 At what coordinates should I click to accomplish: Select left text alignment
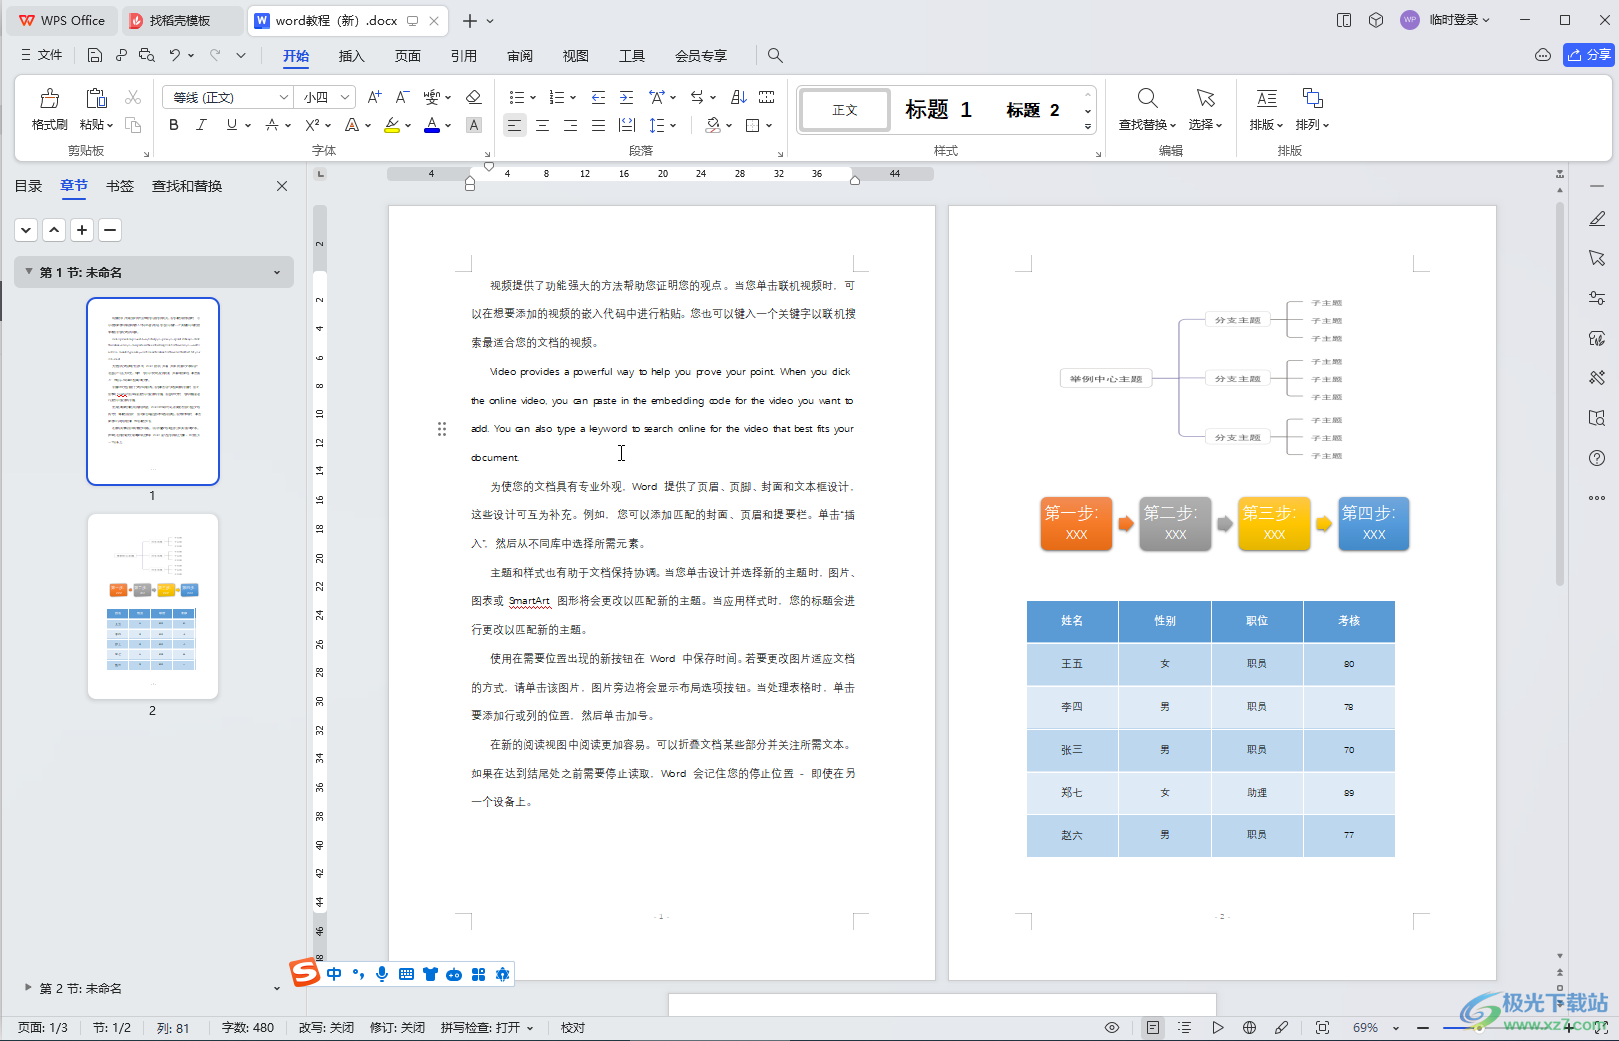pyautogui.click(x=514, y=125)
